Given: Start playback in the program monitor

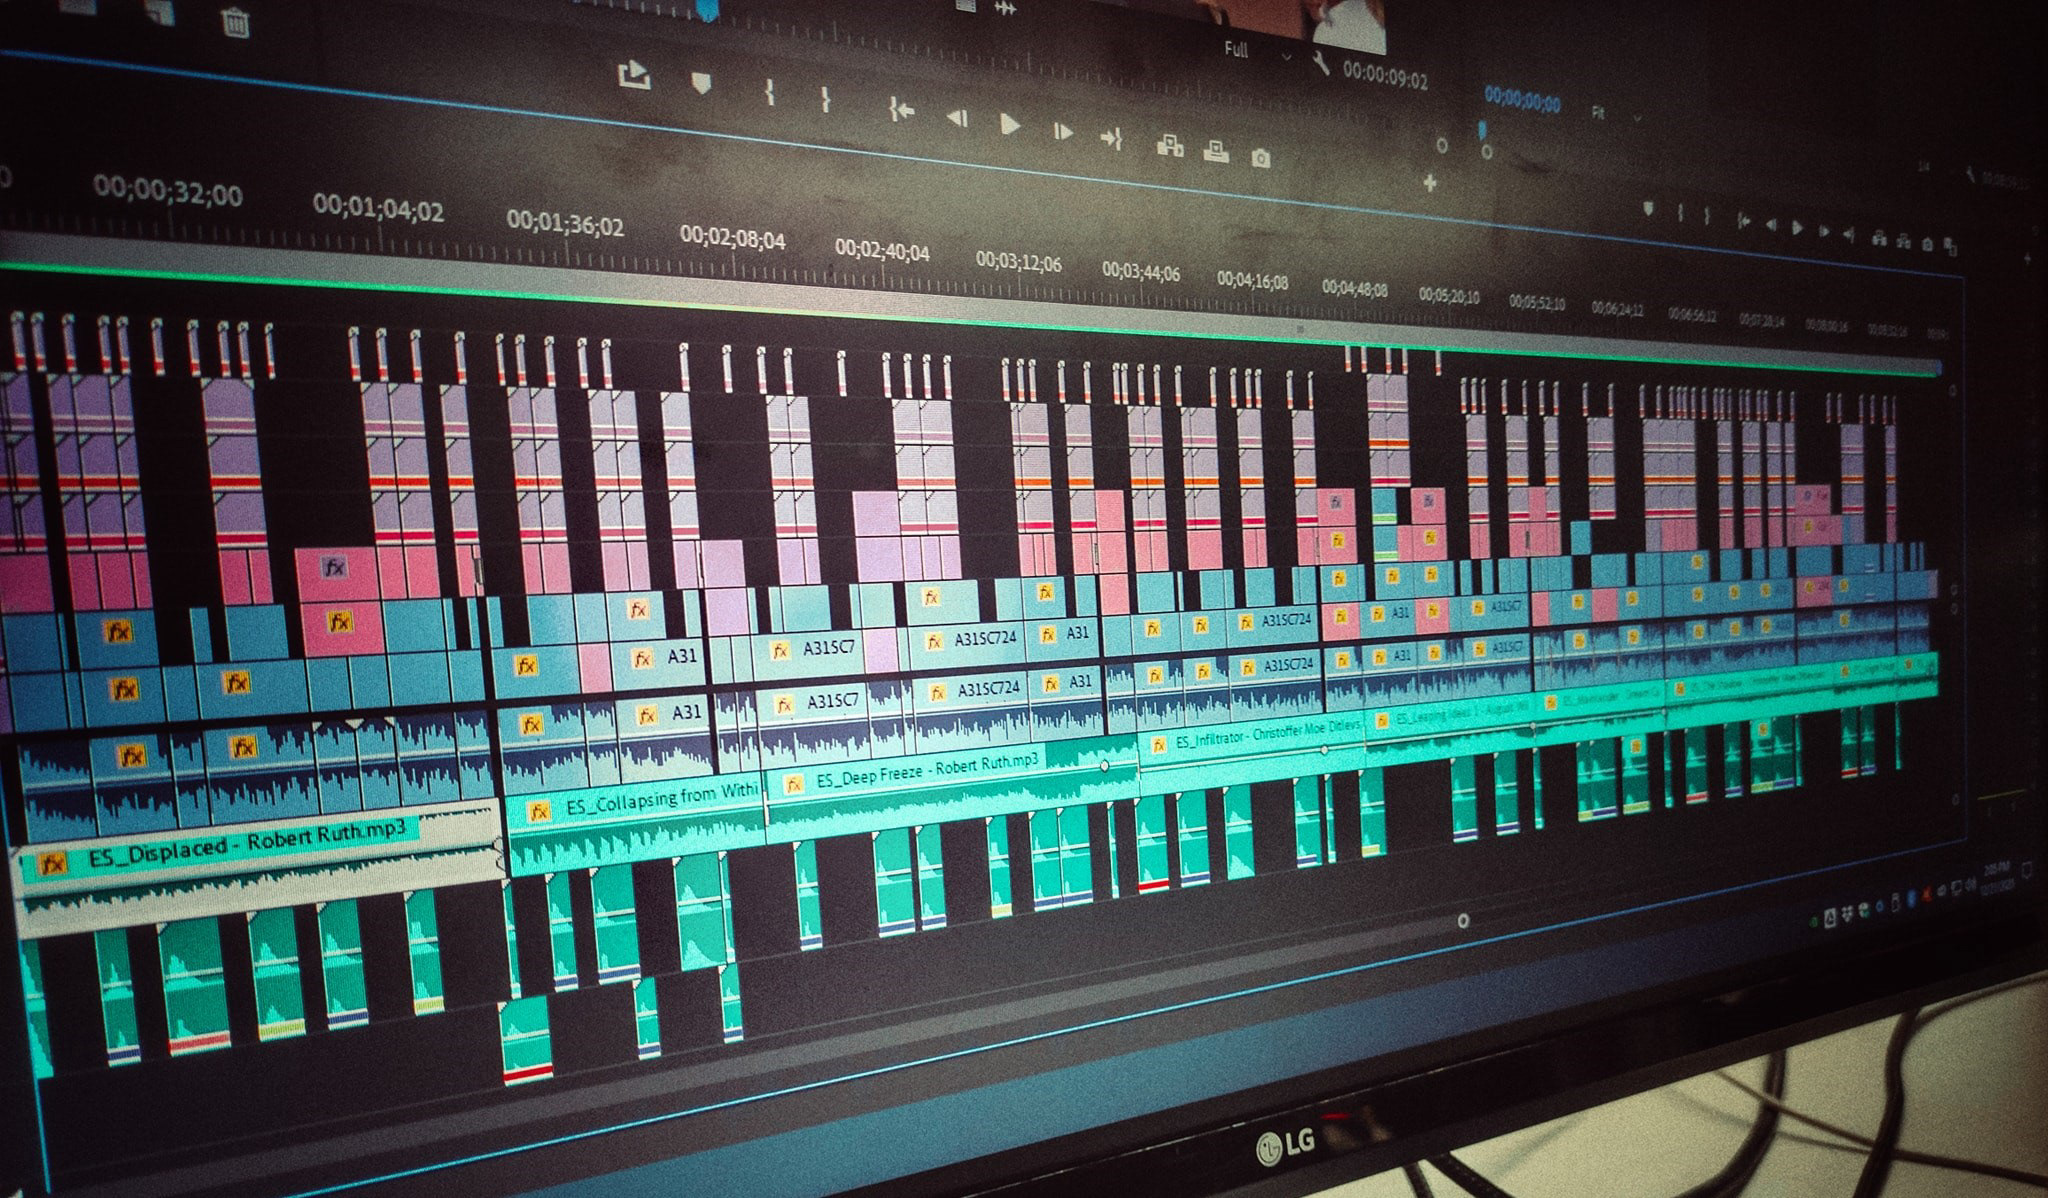Looking at the screenshot, I should pyautogui.click(x=1798, y=228).
